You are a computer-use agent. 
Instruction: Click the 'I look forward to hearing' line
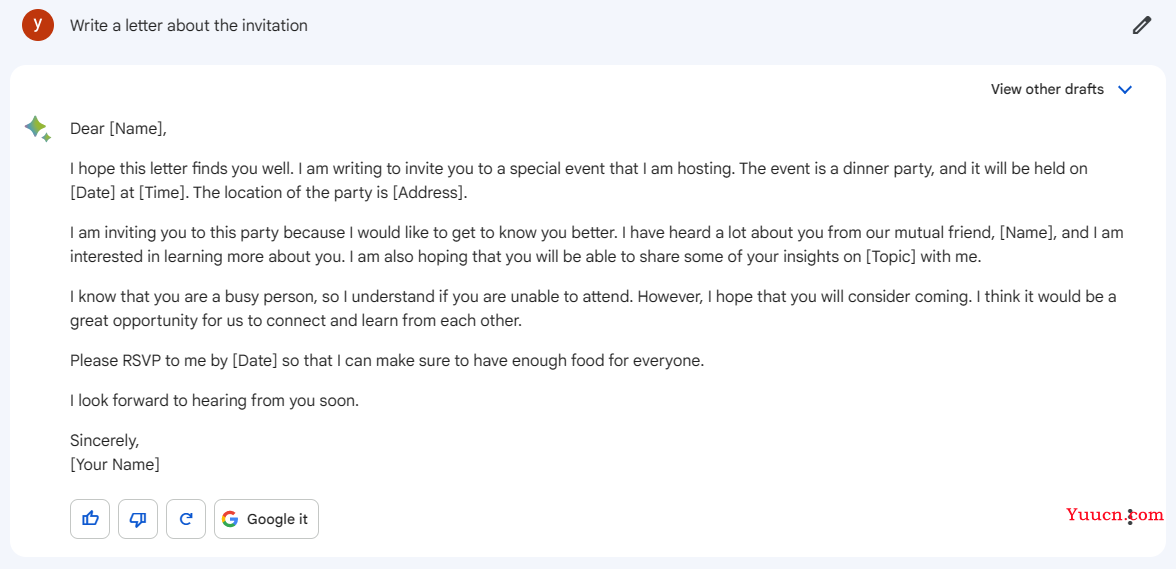pos(215,401)
